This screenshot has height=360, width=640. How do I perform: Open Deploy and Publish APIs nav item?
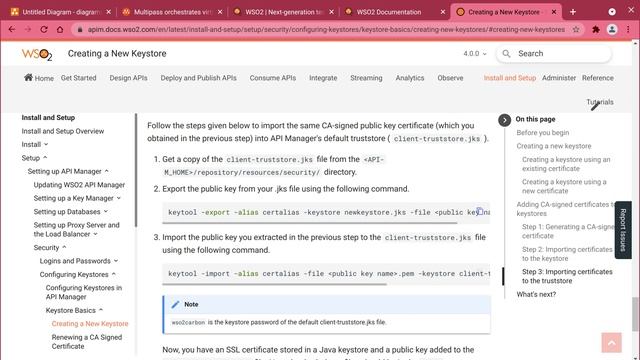[x=198, y=78]
